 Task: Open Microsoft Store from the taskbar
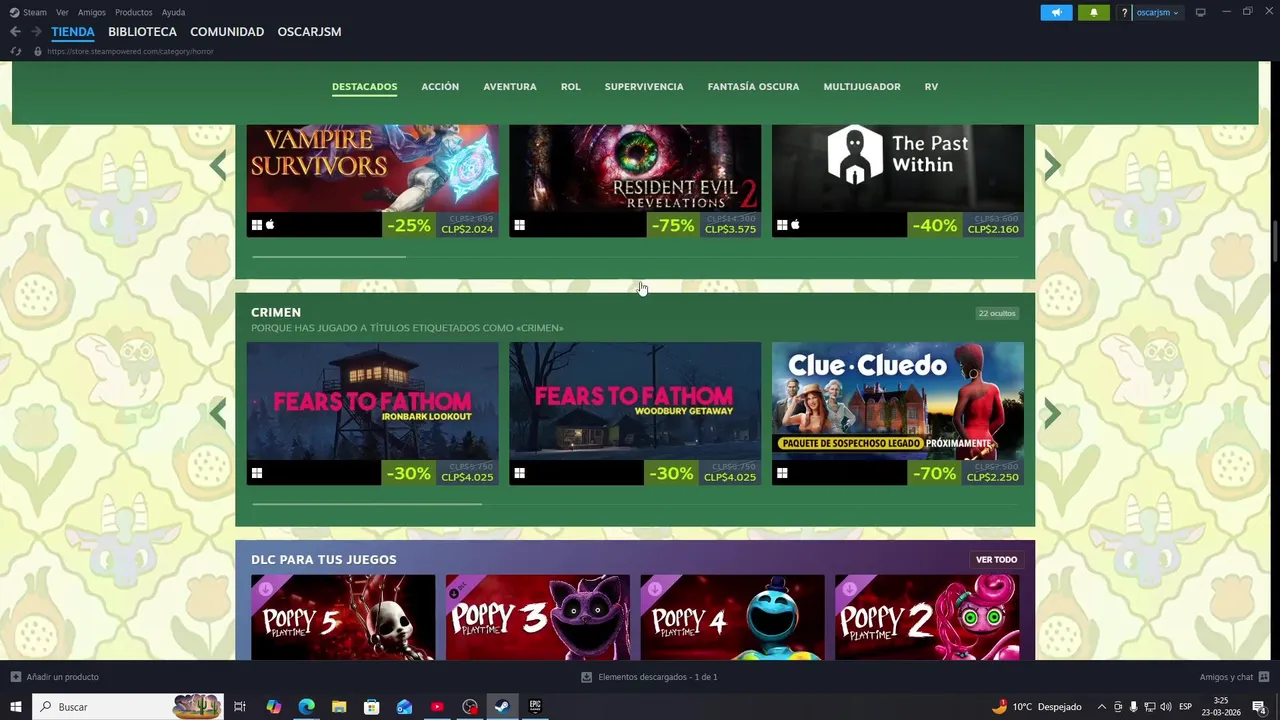pyautogui.click(x=371, y=707)
